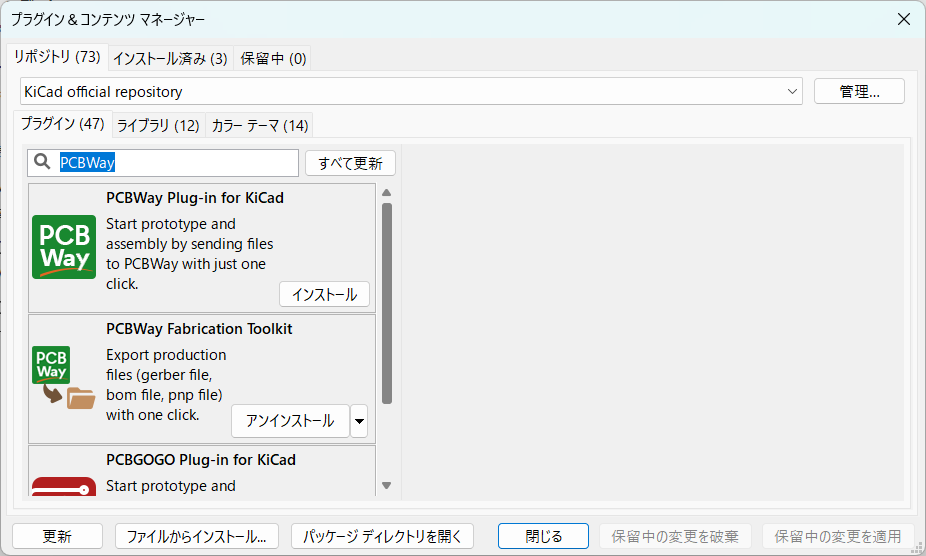
Task: Select the PCBGOGO Plug-in for KiCad title
Action: point(201,460)
